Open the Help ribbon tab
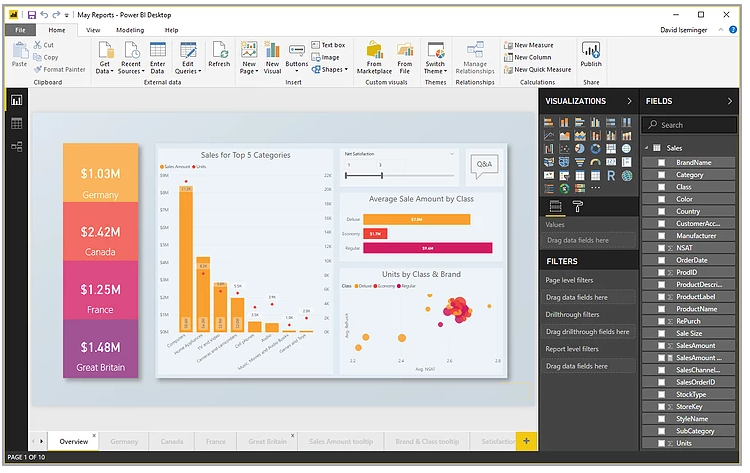The width and height of the screenshot is (750, 473). click(171, 30)
